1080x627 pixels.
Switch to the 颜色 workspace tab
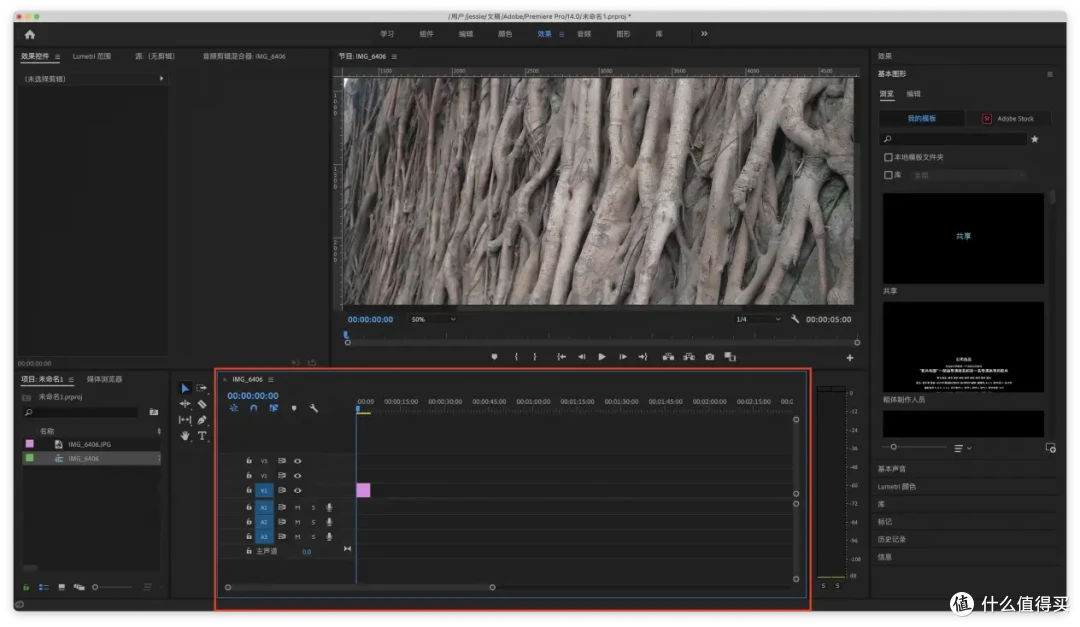(506, 34)
